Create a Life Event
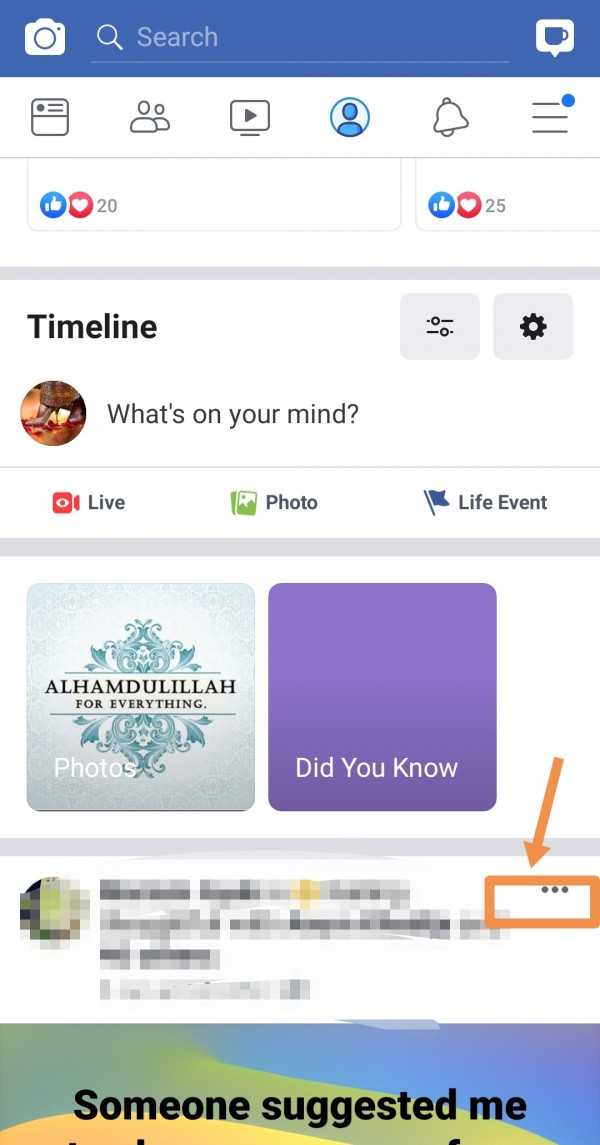The height and width of the screenshot is (1145, 600). click(x=485, y=502)
